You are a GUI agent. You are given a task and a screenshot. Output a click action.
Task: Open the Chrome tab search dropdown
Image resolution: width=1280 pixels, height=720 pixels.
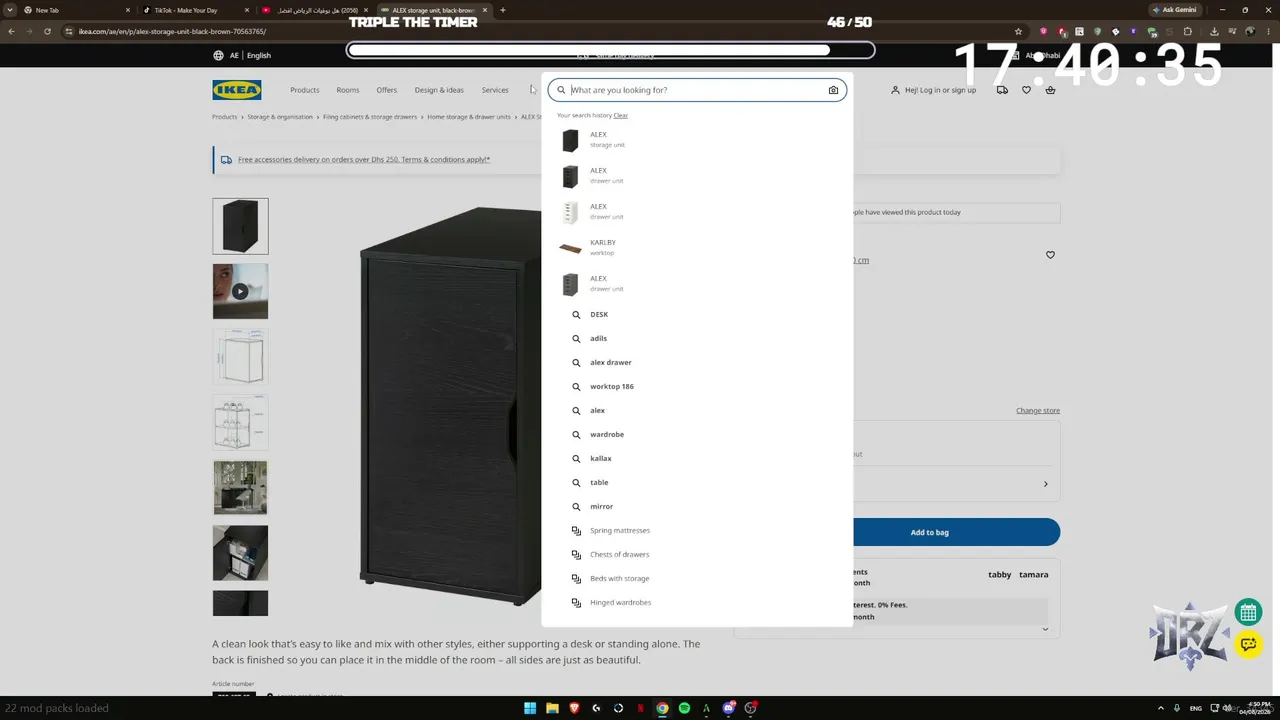click(11, 10)
